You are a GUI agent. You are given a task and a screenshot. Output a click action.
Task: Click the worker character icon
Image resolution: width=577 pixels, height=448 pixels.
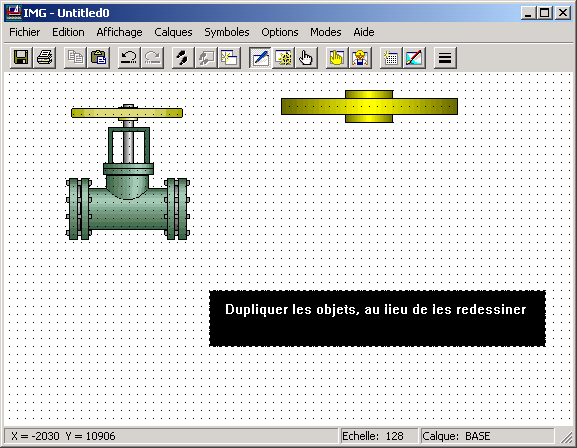[x=360, y=58]
